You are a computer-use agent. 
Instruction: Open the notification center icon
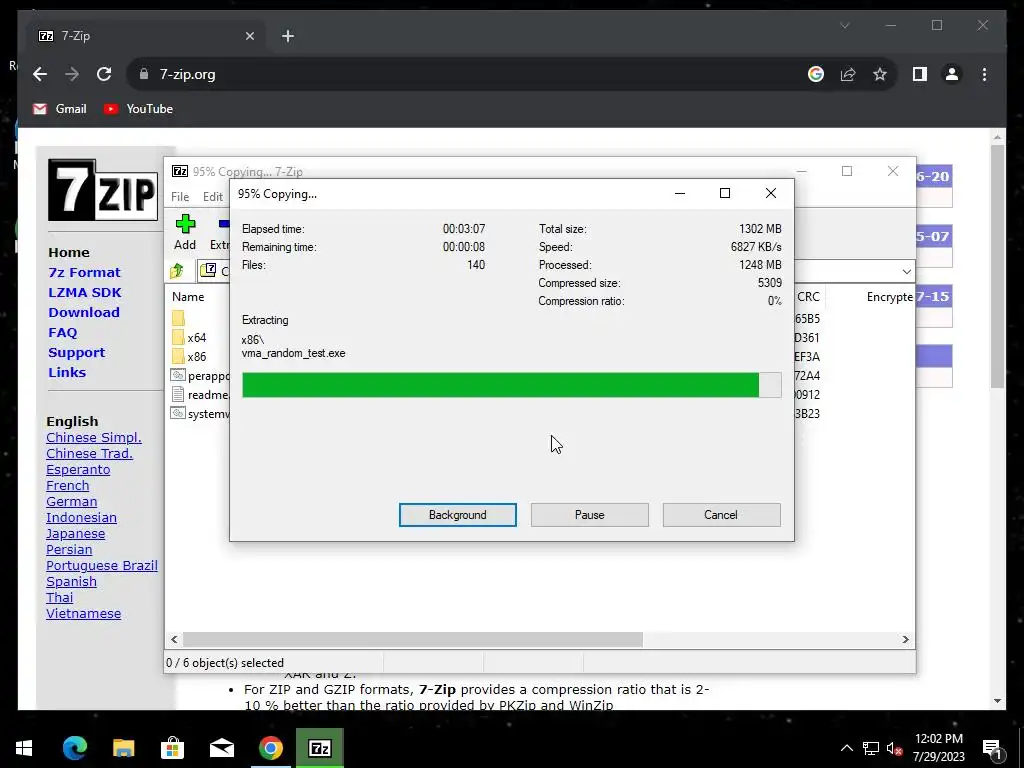pos(993,748)
